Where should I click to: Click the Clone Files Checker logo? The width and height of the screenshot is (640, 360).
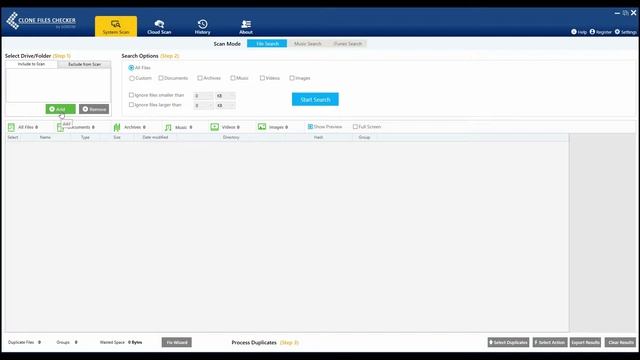tap(41, 21)
